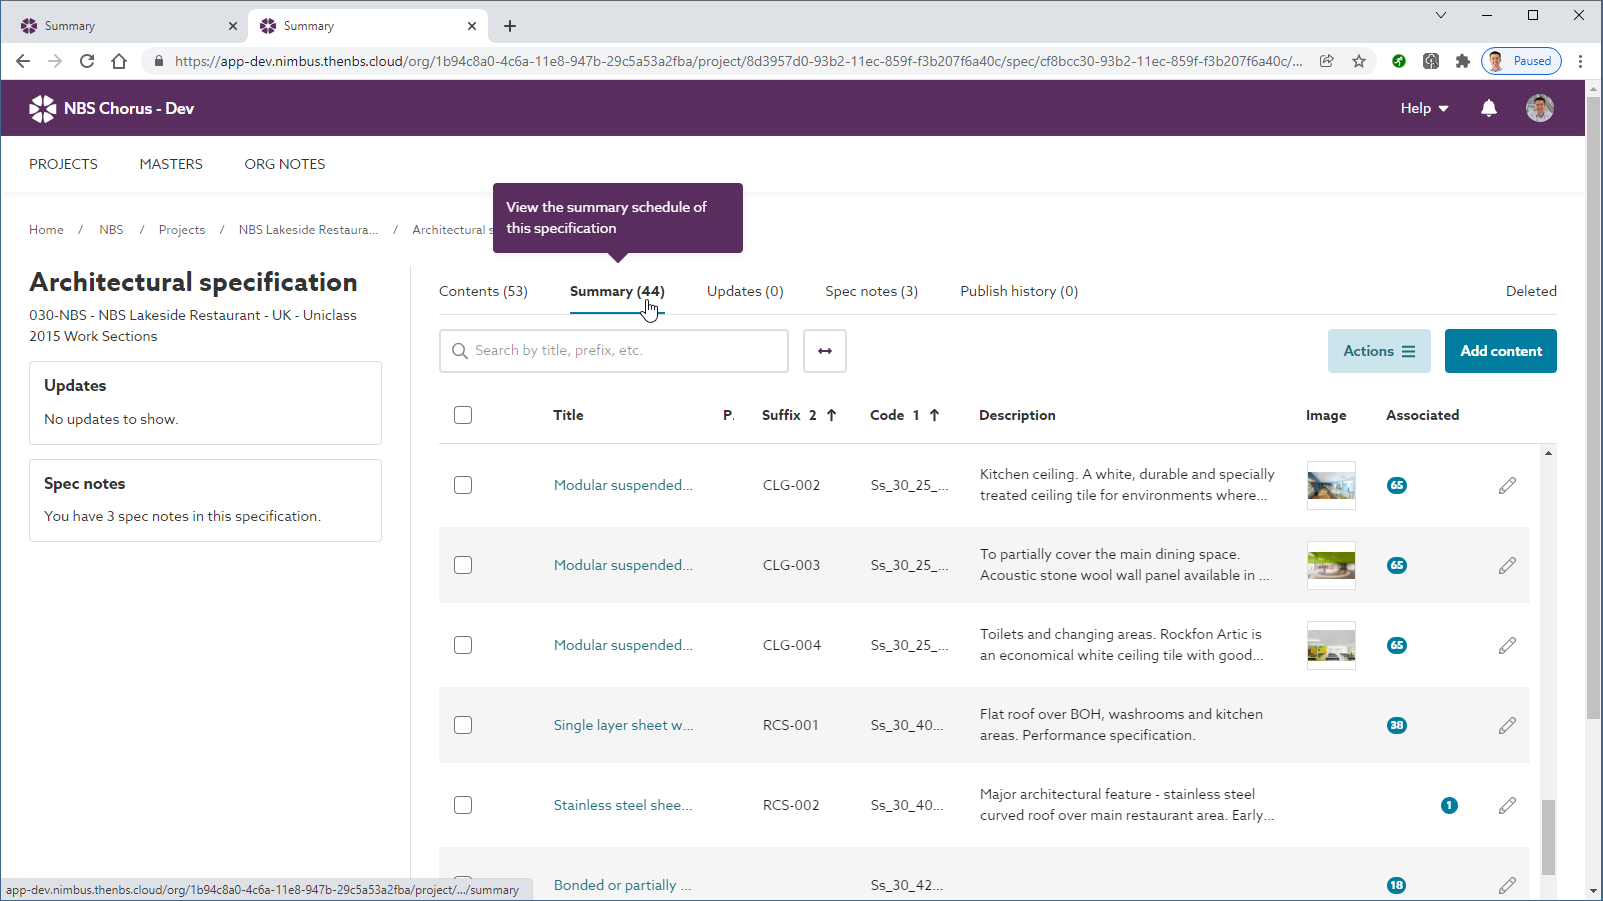Image resolution: width=1603 pixels, height=901 pixels.
Task: Open the Home breadcrumb link
Action: click(x=46, y=230)
